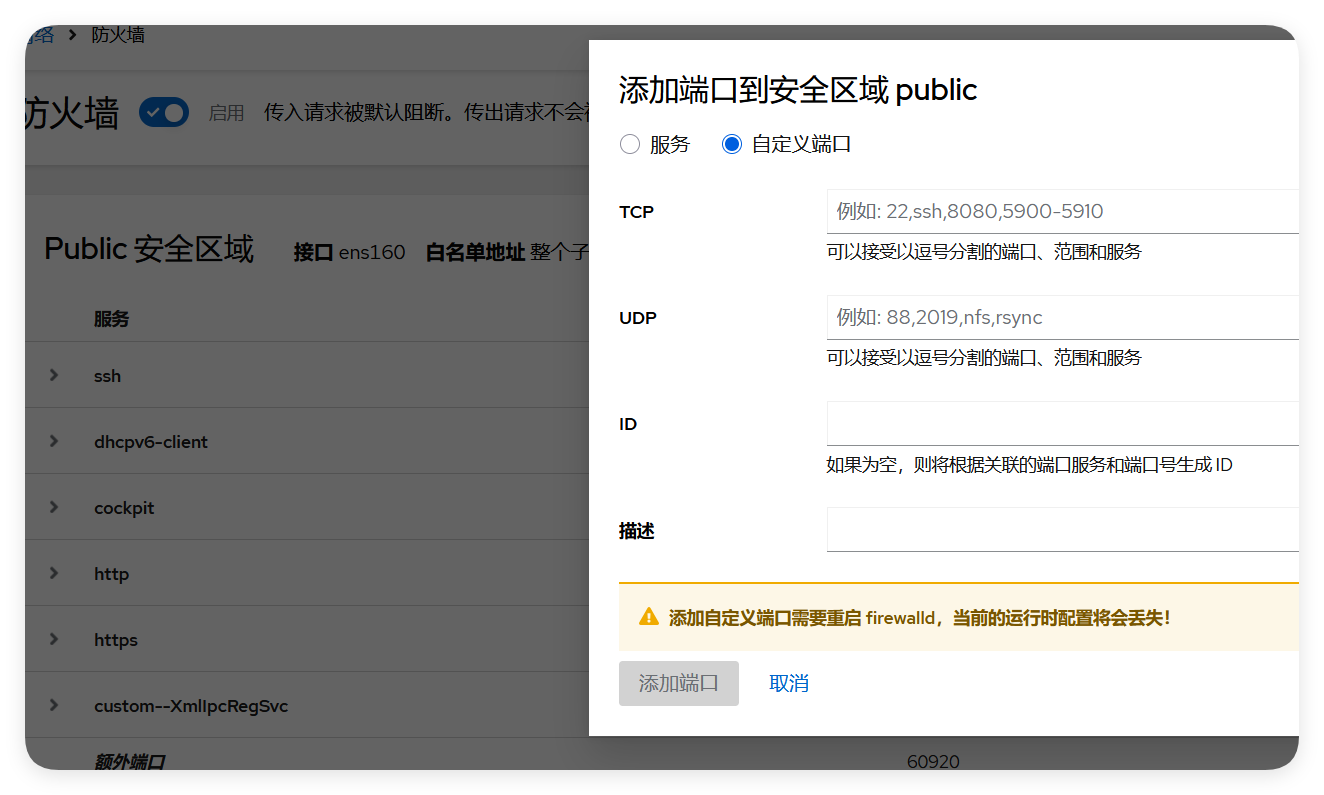Disable the firewall enable toggle
This screenshot has height=795, width=1324.
point(163,112)
